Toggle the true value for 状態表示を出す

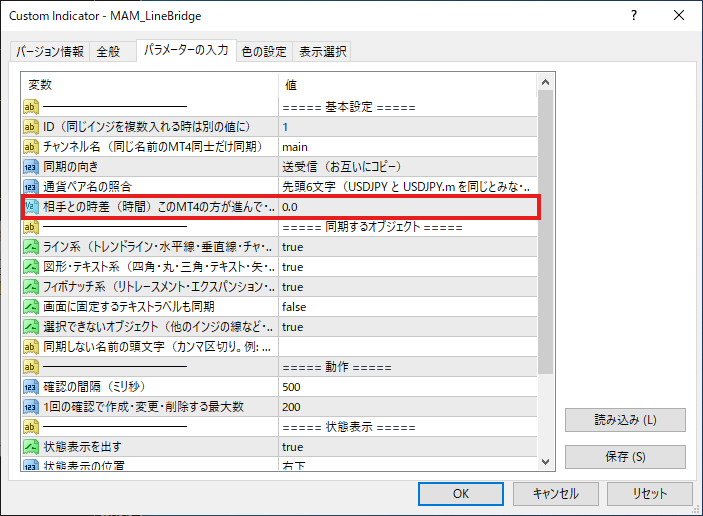[408, 447]
